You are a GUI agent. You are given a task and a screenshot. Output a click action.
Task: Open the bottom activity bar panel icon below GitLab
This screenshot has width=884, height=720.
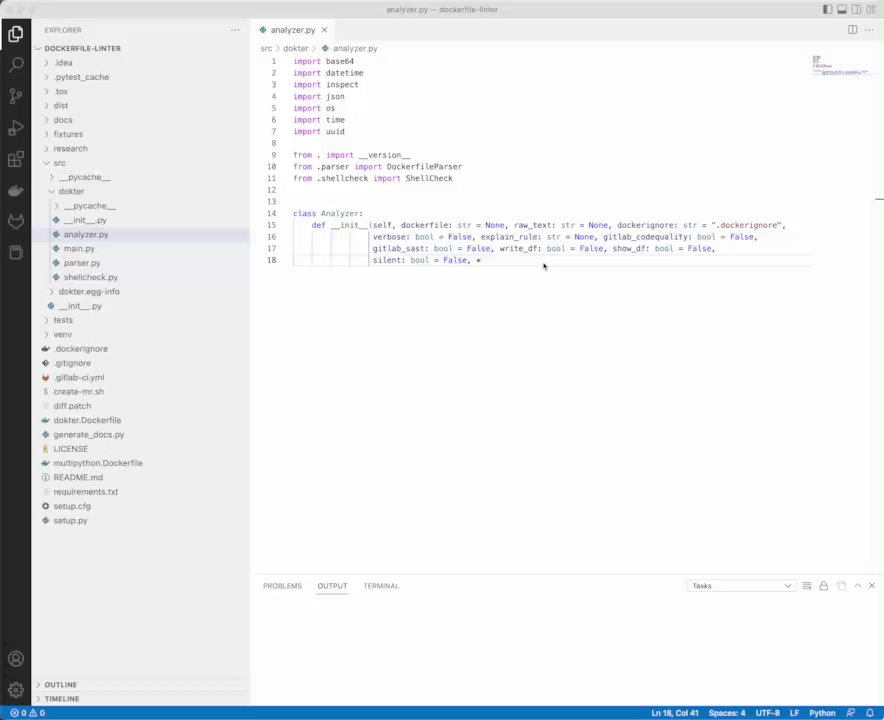pos(16,253)
